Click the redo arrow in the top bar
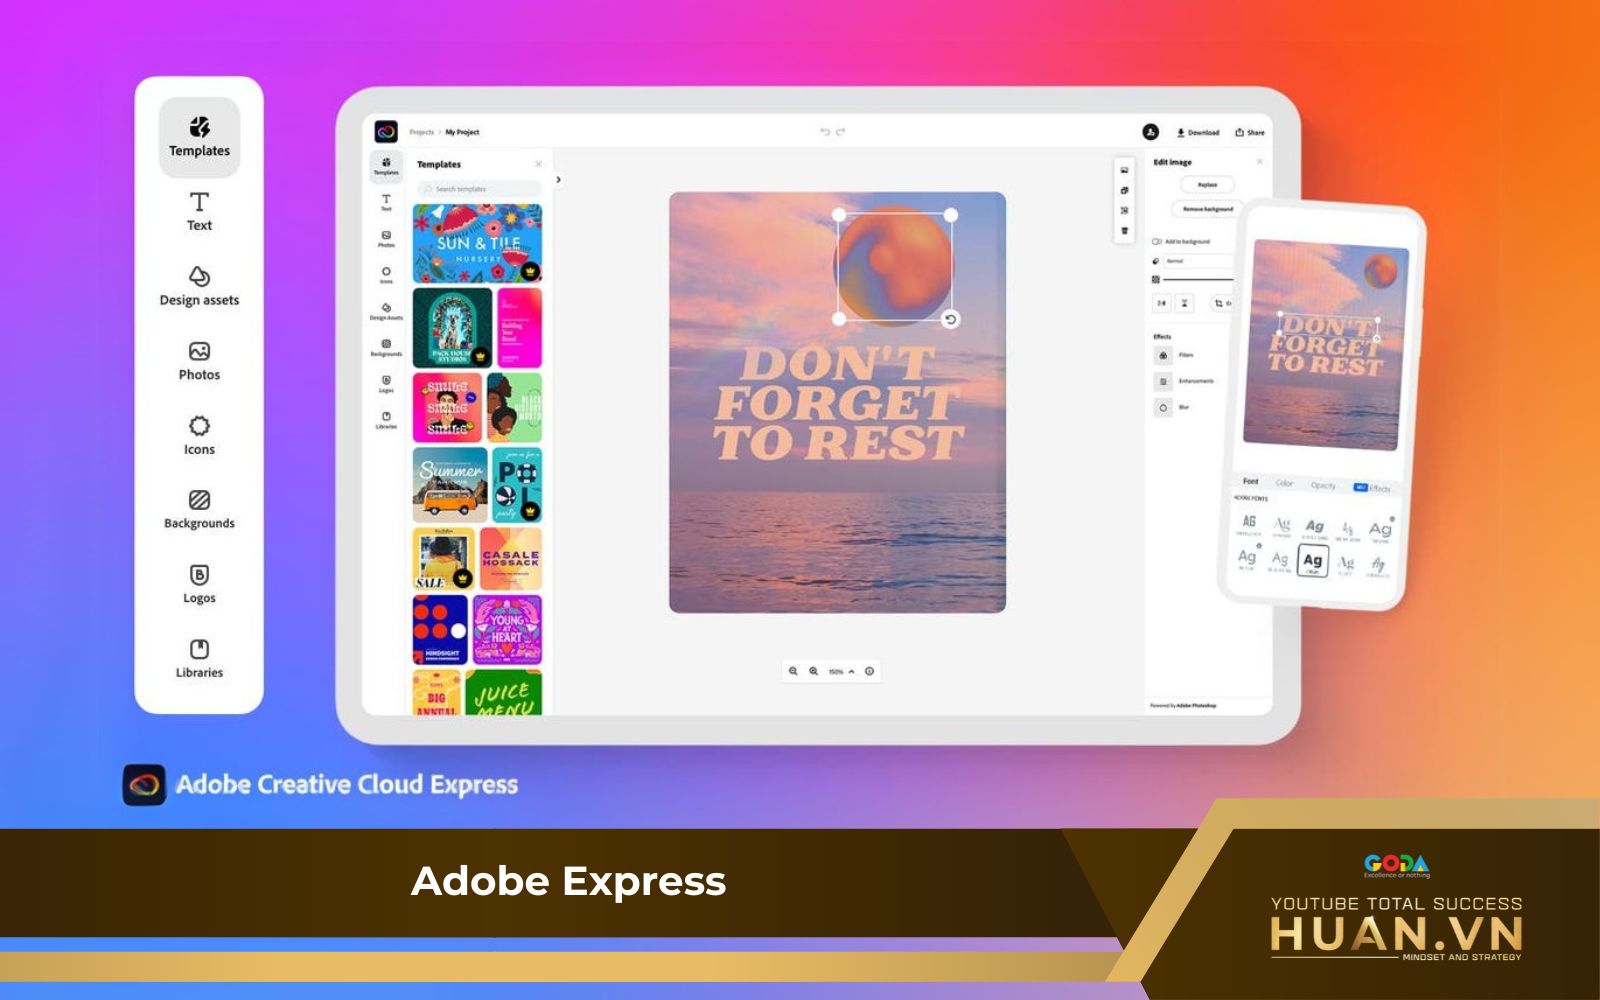This screenshot has width=1600, height=1000. (x=841, y=132)
